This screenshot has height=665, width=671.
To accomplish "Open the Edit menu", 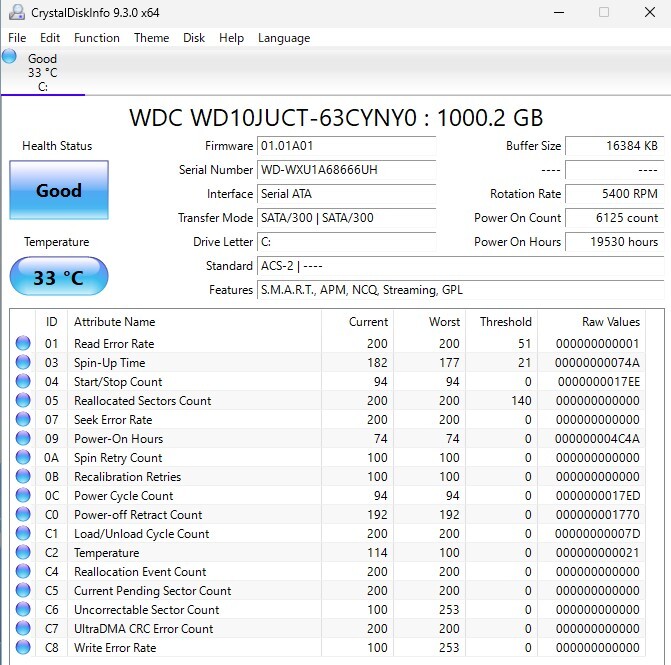I will point(50,38).
